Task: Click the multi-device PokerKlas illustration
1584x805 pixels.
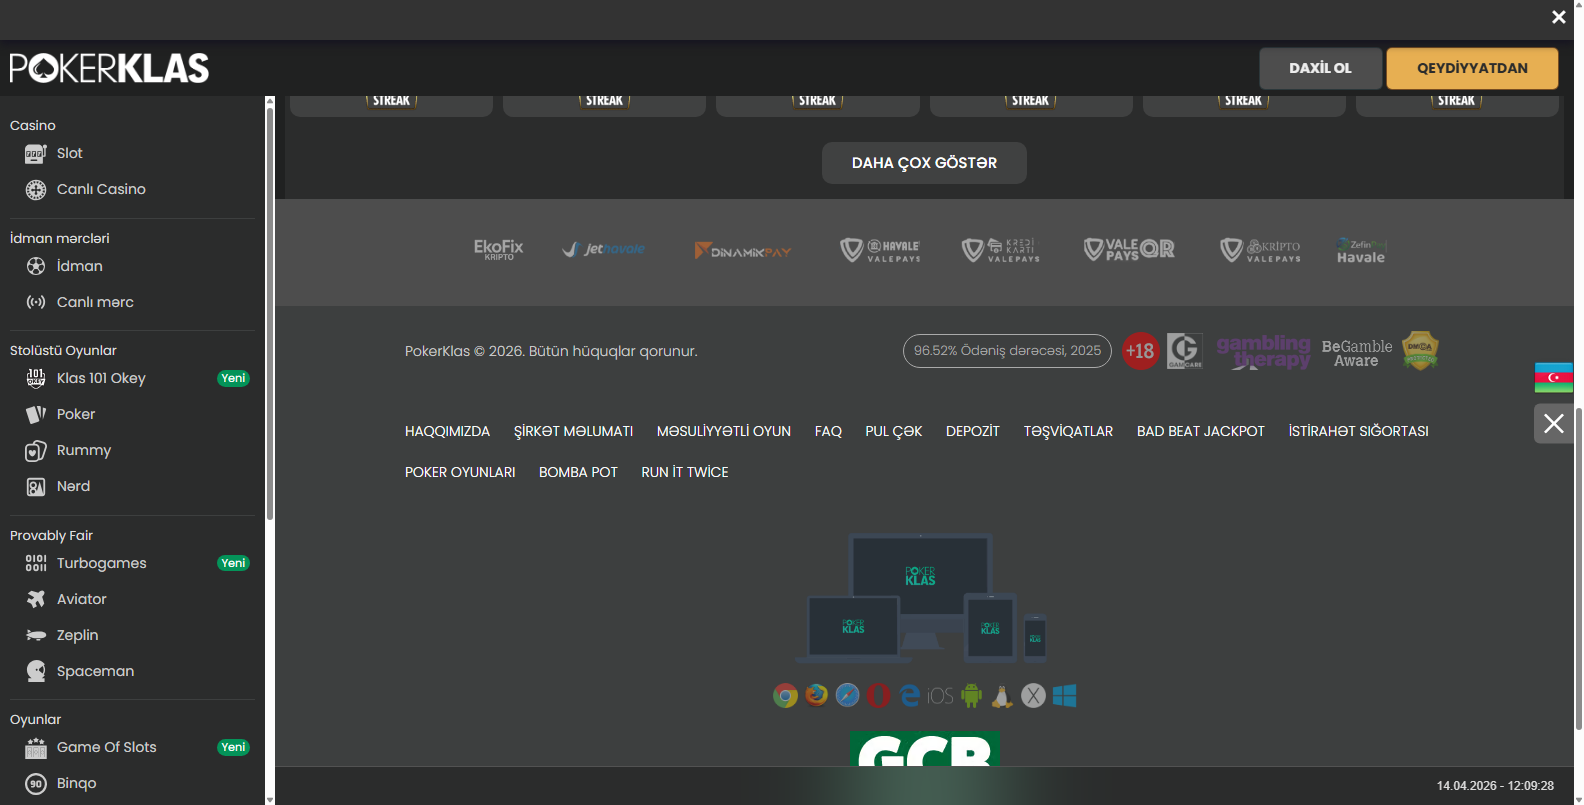Action: pos(921,598)
